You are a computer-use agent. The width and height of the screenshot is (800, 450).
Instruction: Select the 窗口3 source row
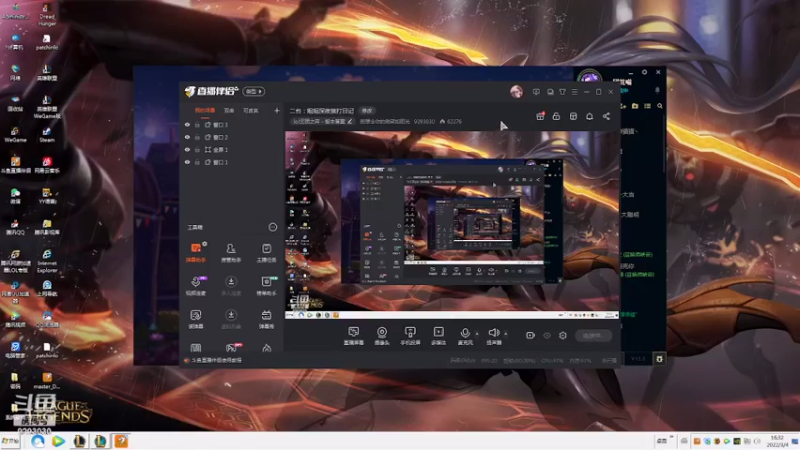[x=232, y=125]
